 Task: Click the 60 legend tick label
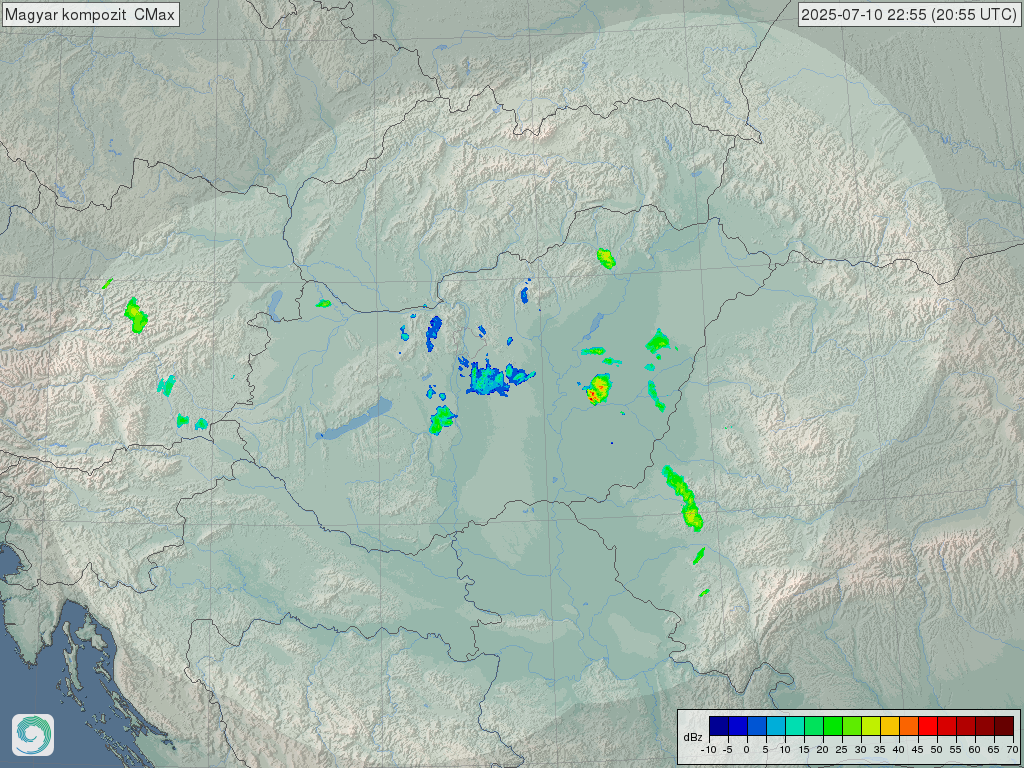point(975,750)
